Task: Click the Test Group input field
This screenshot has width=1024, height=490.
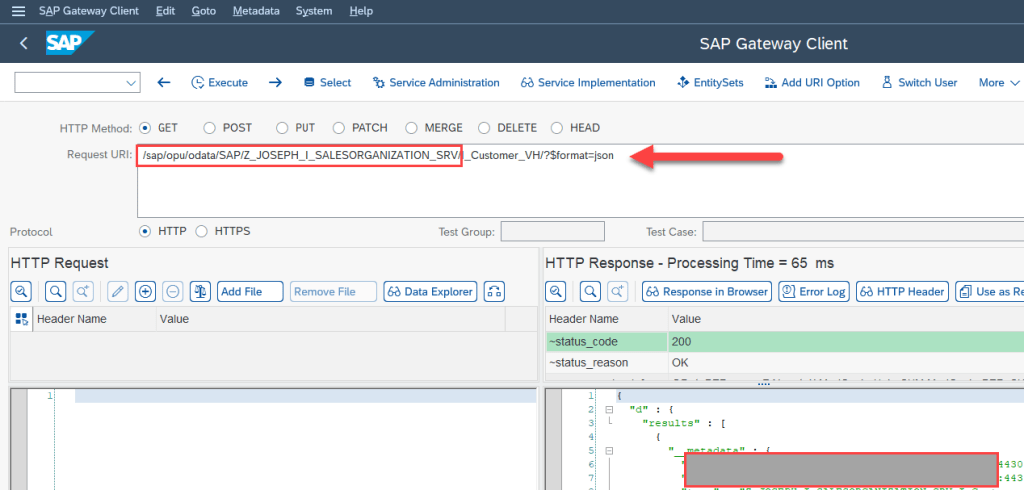Action: click(552, 232)
